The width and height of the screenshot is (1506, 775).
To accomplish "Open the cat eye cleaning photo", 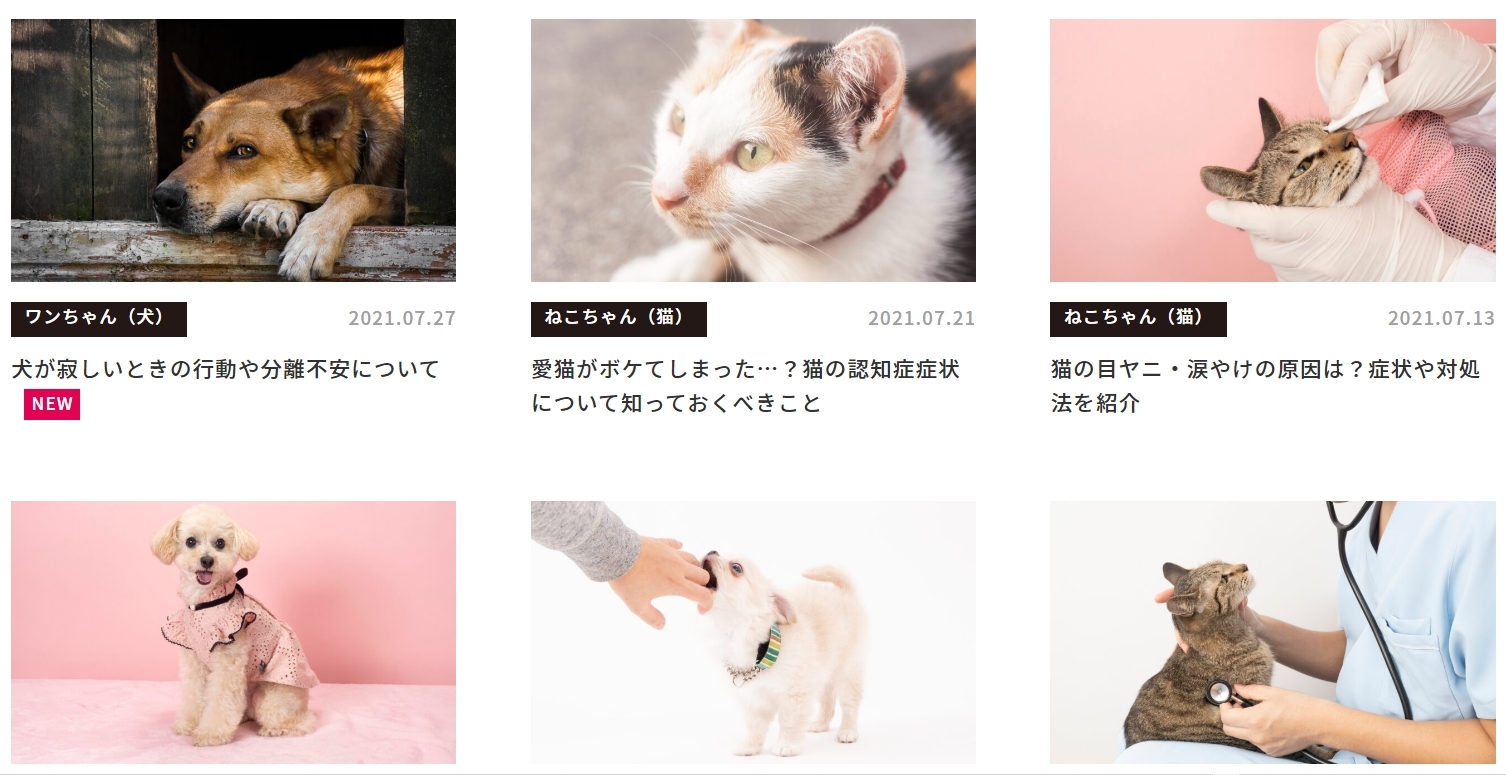I will (x=1273, y=150).
